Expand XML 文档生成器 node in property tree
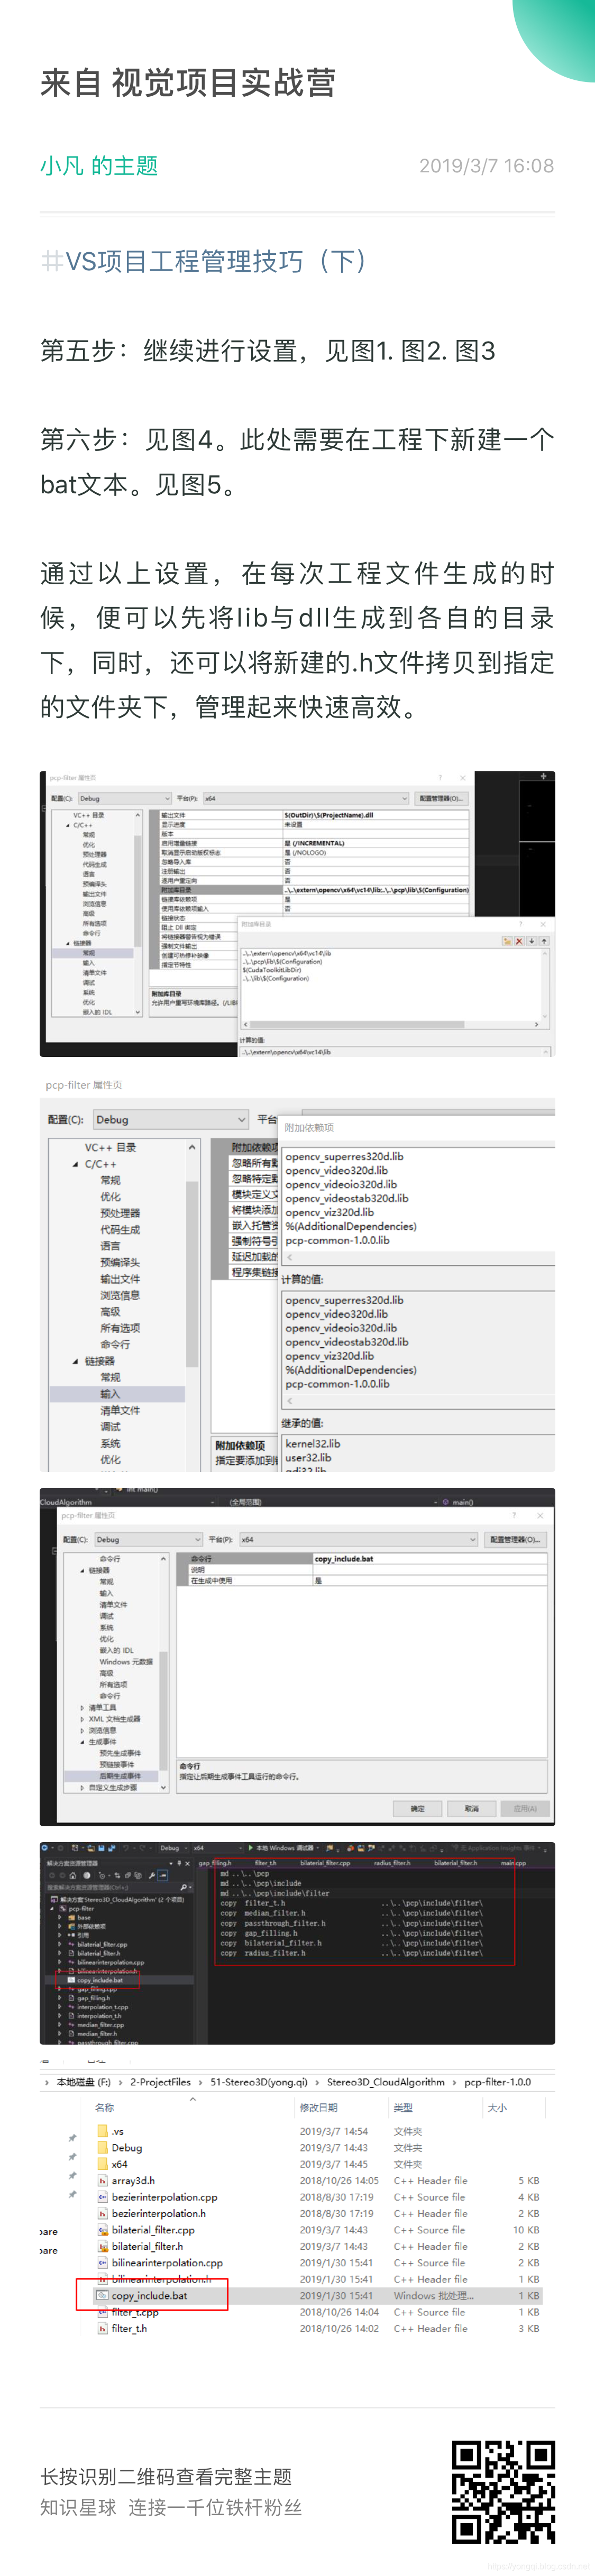Viewport: 595px width, 2576px height. 82,1719
